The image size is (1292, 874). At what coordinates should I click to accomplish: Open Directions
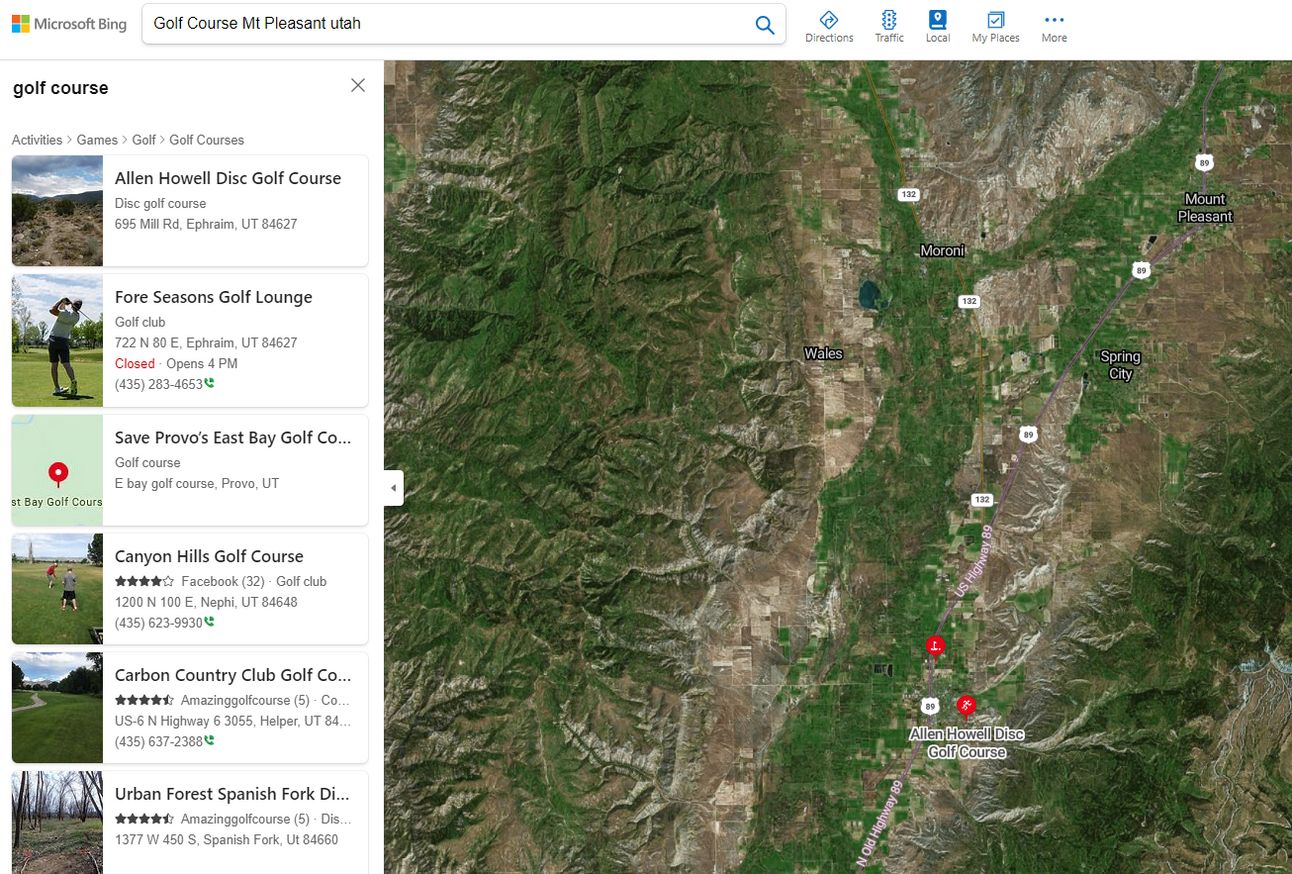[x=829, y=27]
